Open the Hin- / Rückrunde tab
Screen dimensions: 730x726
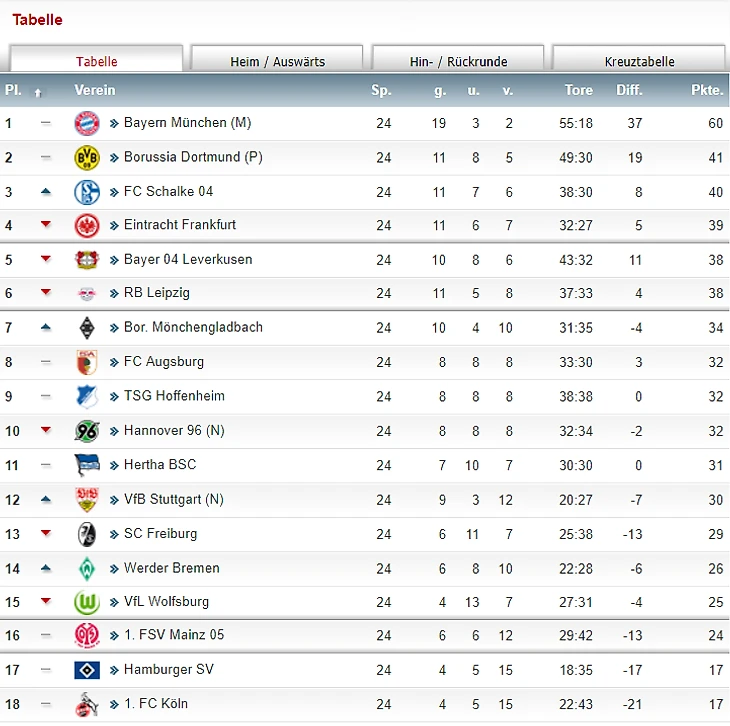[458, 61]
